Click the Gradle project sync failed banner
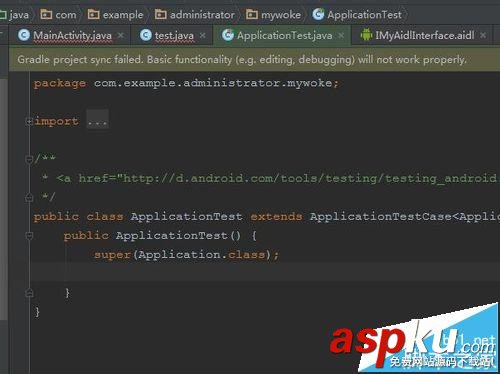Screen dimensions: 500x374 pyautogui.click(x=254, y=60)
